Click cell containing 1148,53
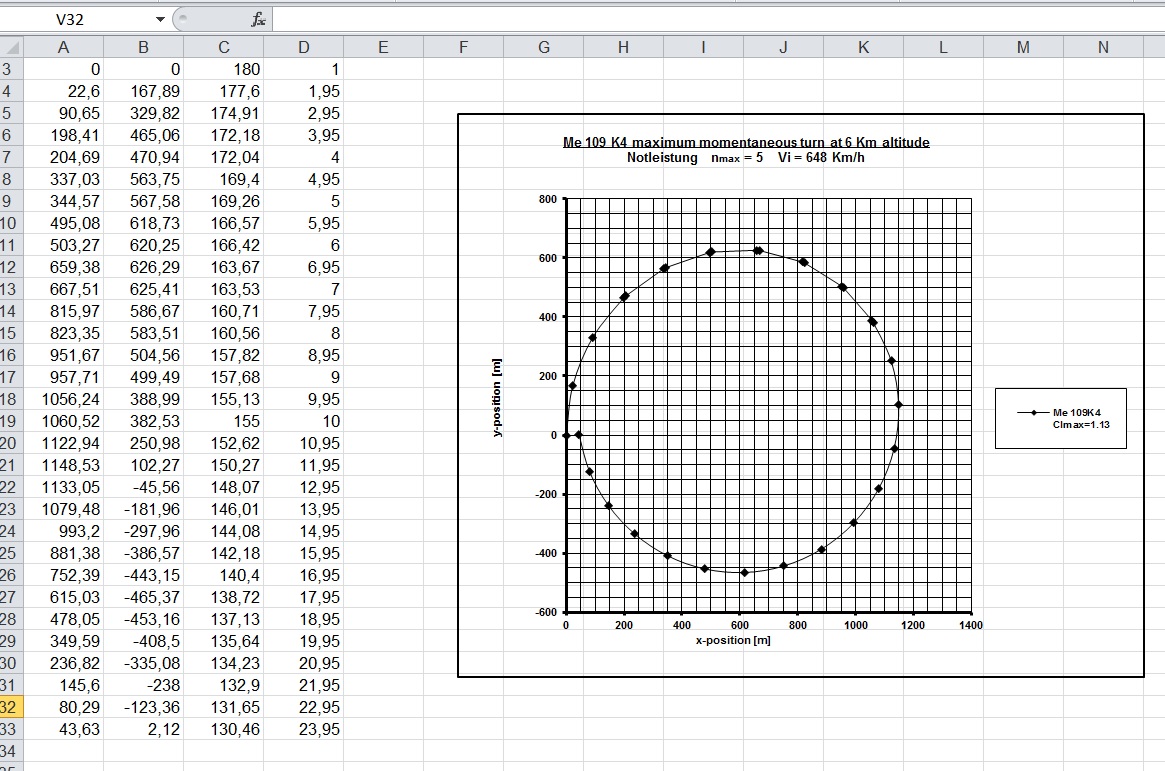Image resolution: width=1165 pixels, height=771 pixels. point(63,465)
